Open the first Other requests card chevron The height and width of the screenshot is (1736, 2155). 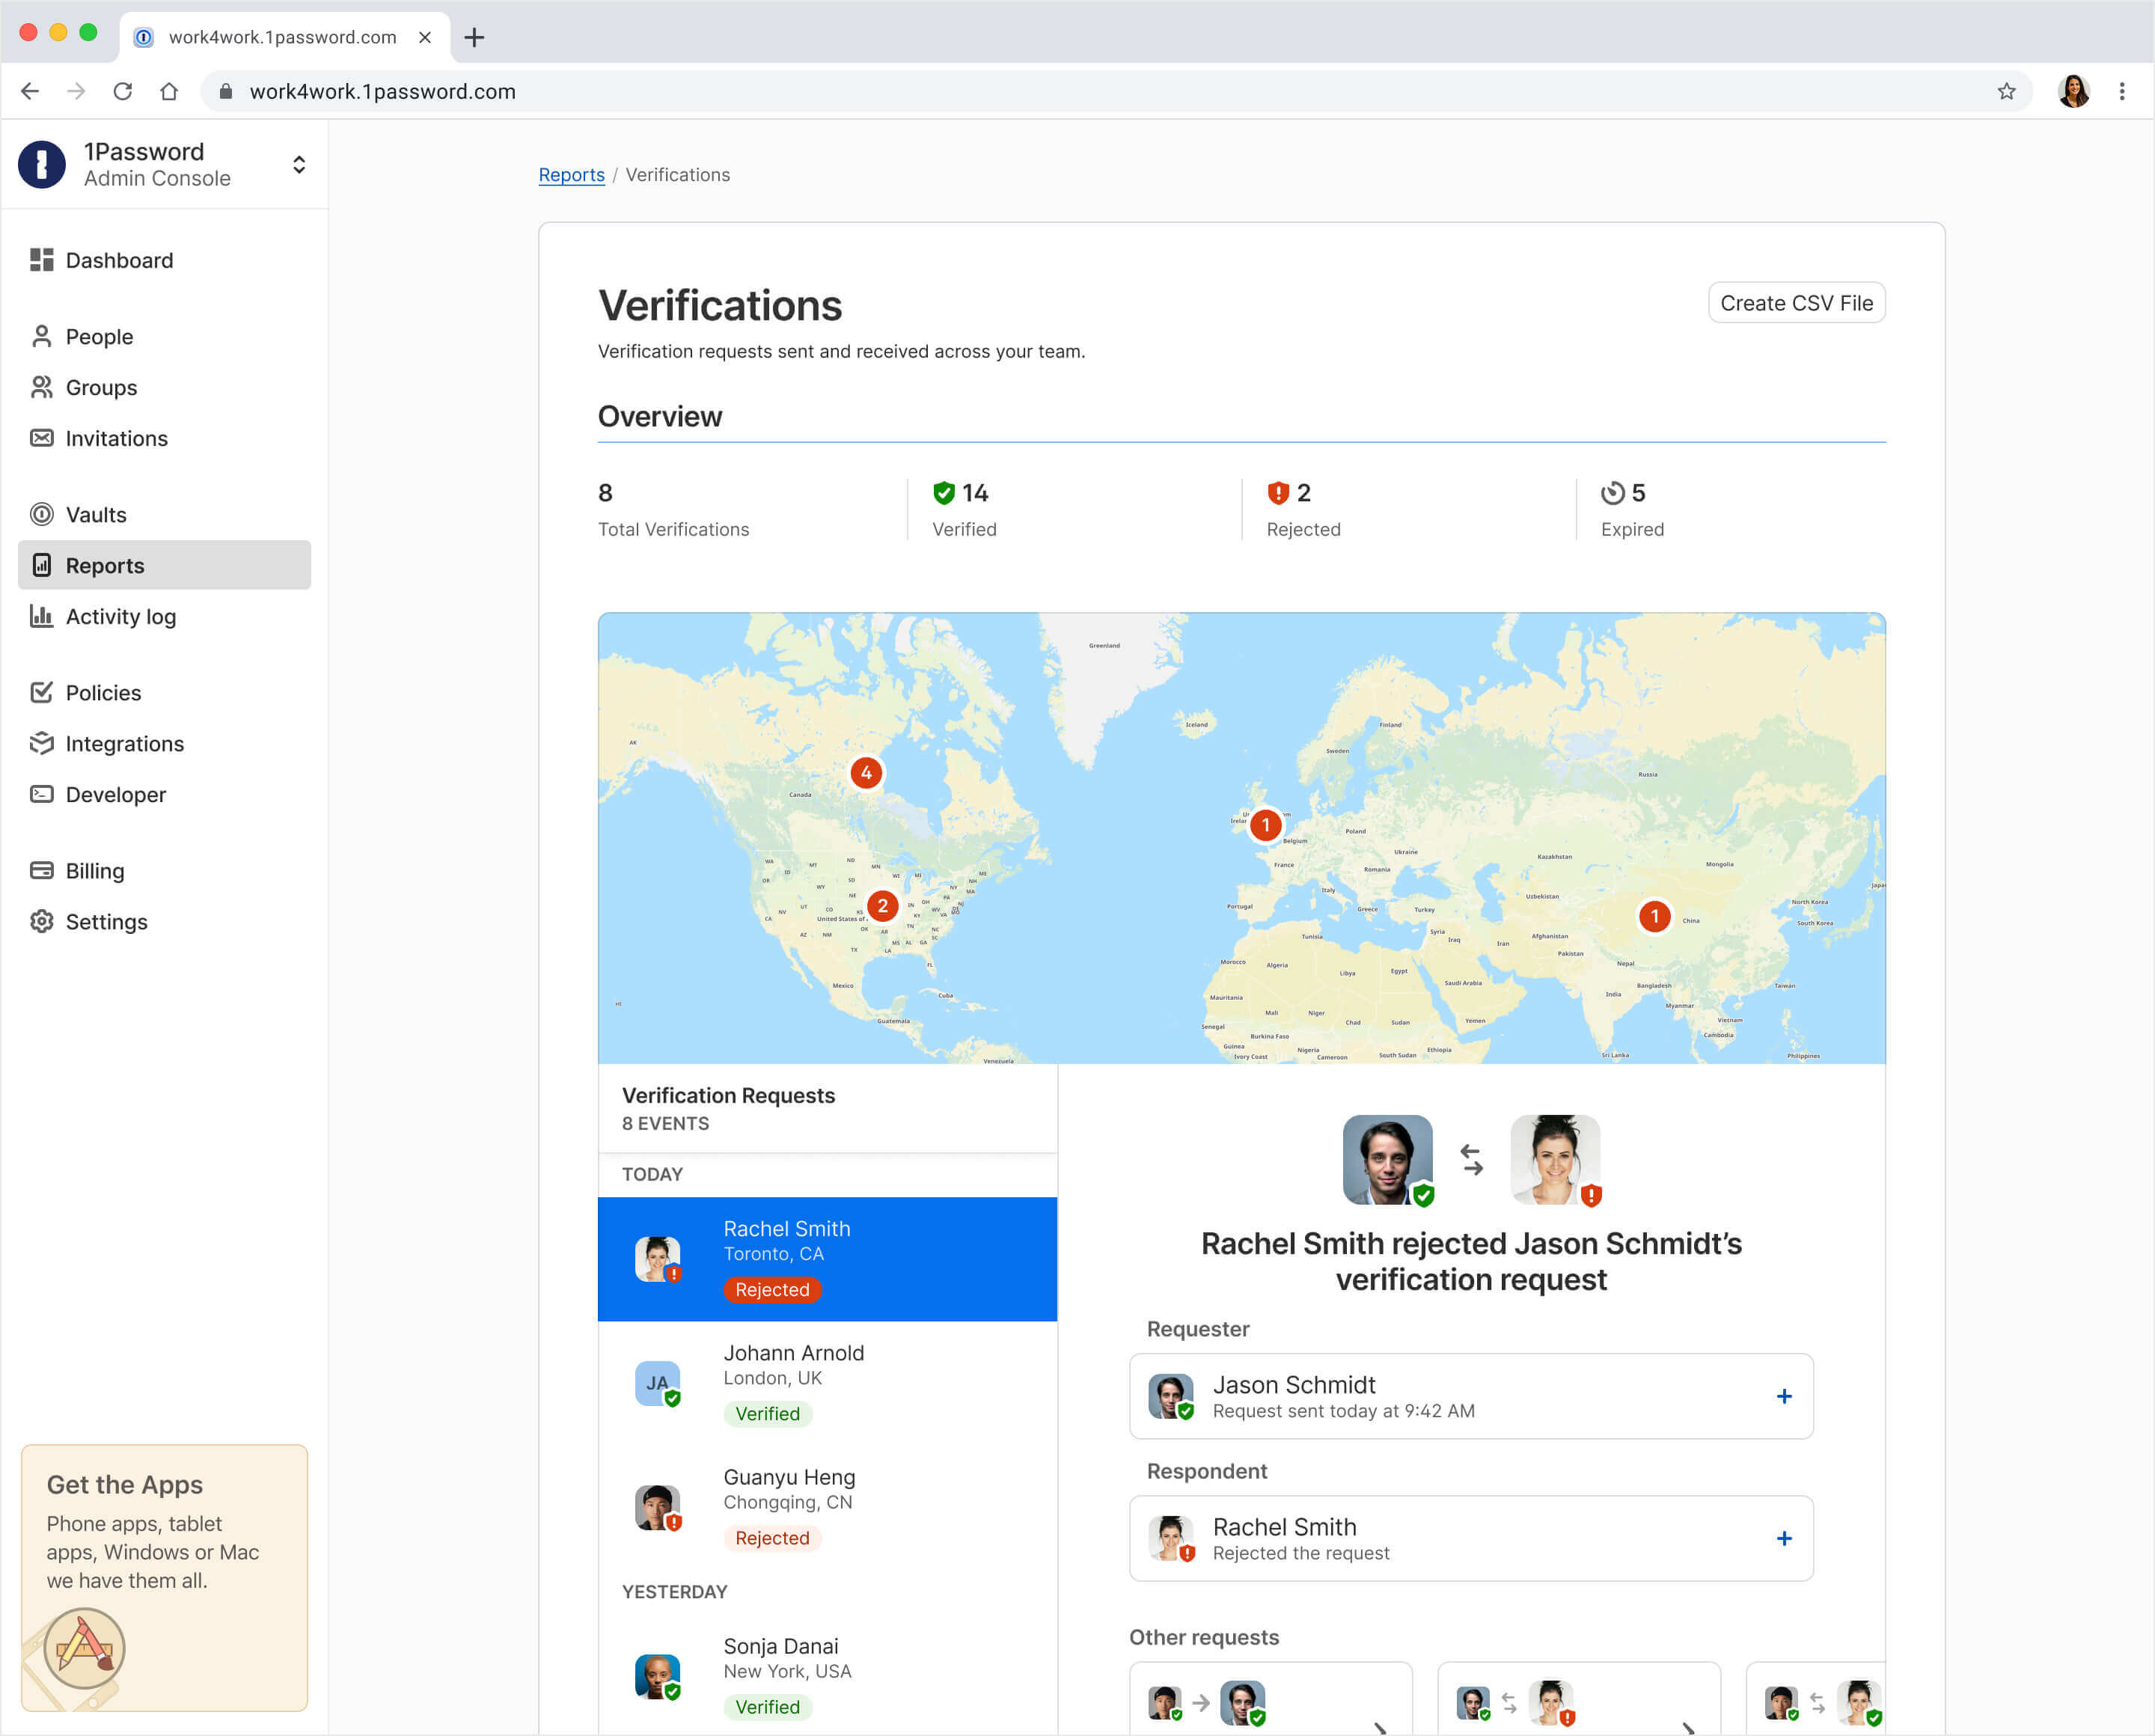pyautogui.click(x=1380, y=1727)
